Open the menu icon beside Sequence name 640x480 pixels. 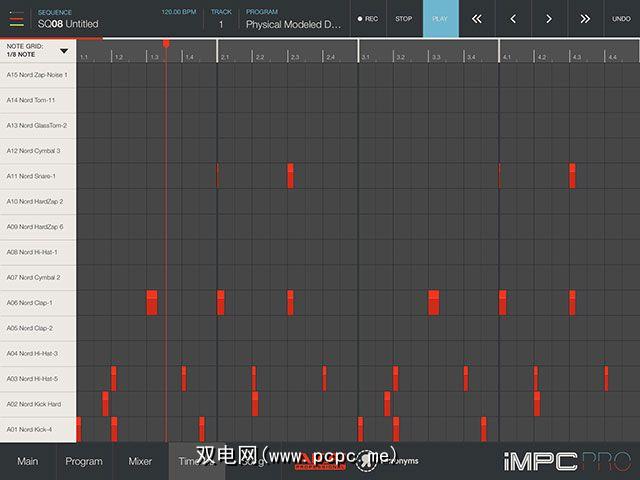[17, 19]
